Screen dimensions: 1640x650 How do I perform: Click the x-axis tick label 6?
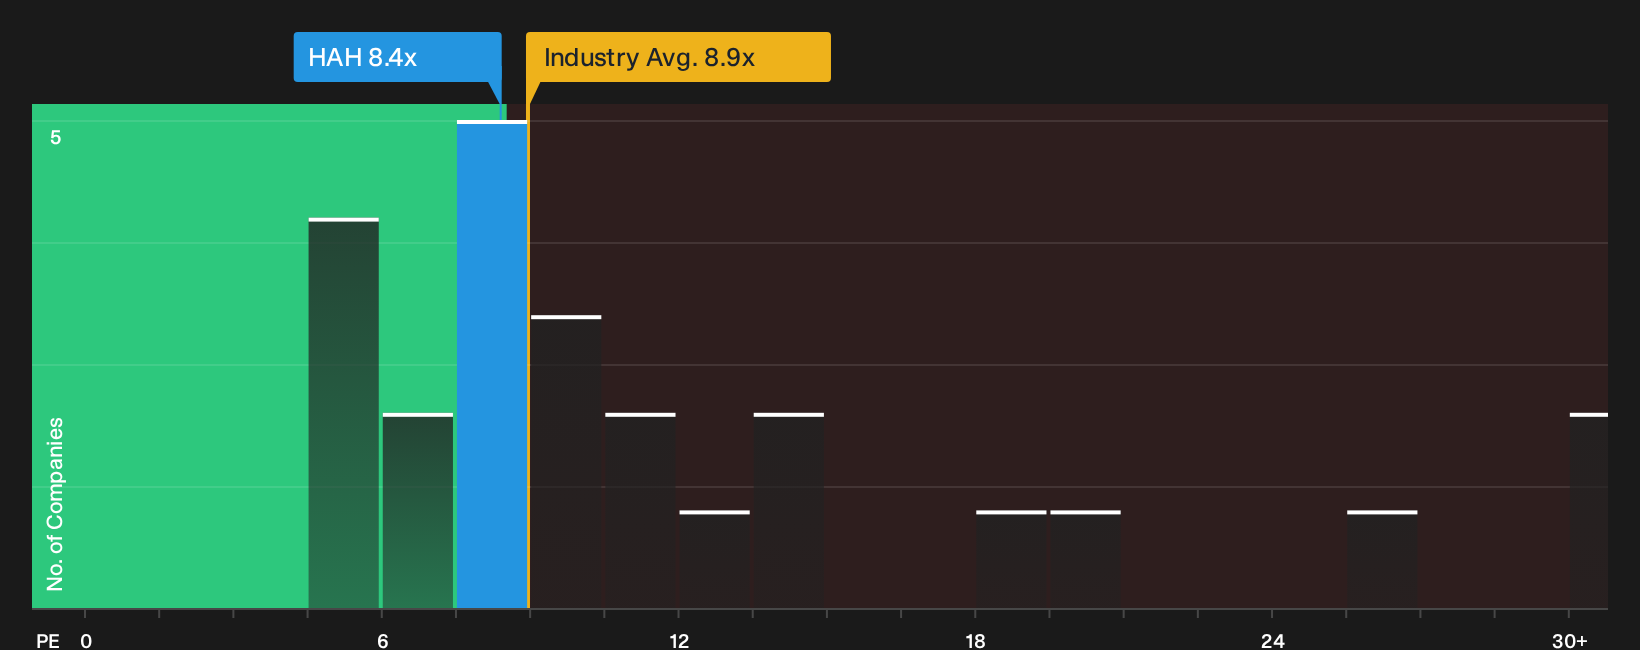point(383,641)
